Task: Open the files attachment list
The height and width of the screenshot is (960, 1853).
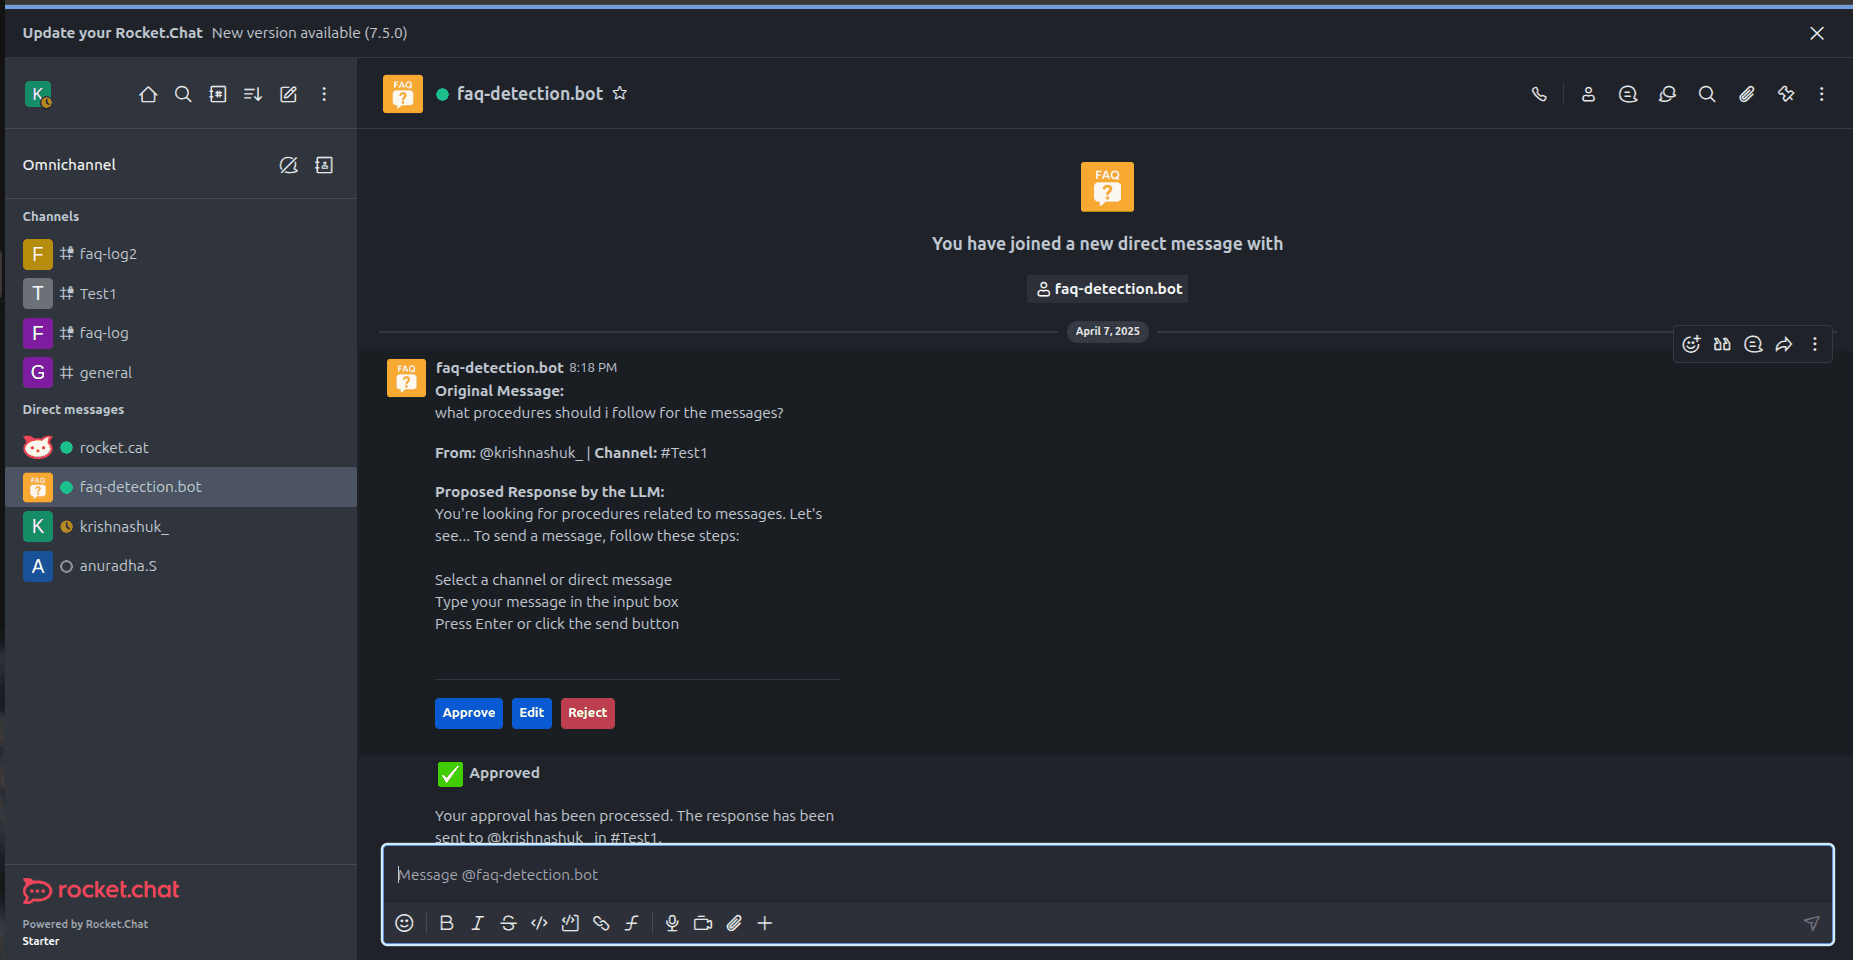Action: point(1746,94)
